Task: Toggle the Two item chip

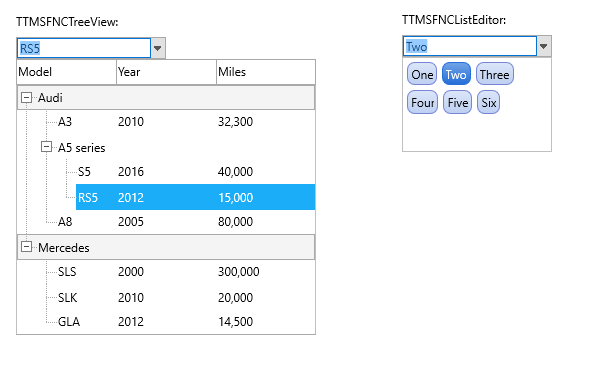Action: tap(456, 74)
